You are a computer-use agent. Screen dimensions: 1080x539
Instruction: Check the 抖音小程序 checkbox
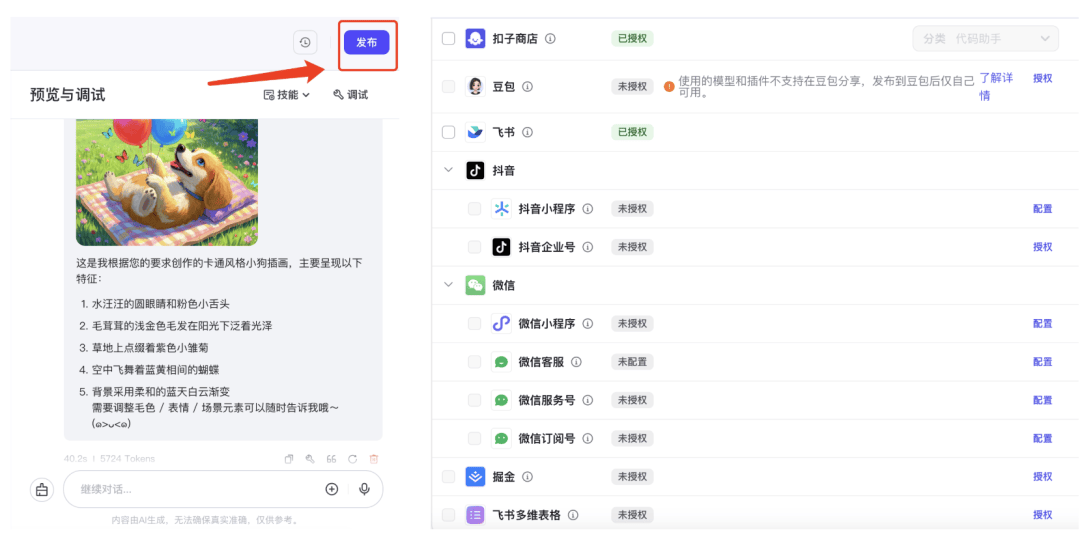click(475, 209)
